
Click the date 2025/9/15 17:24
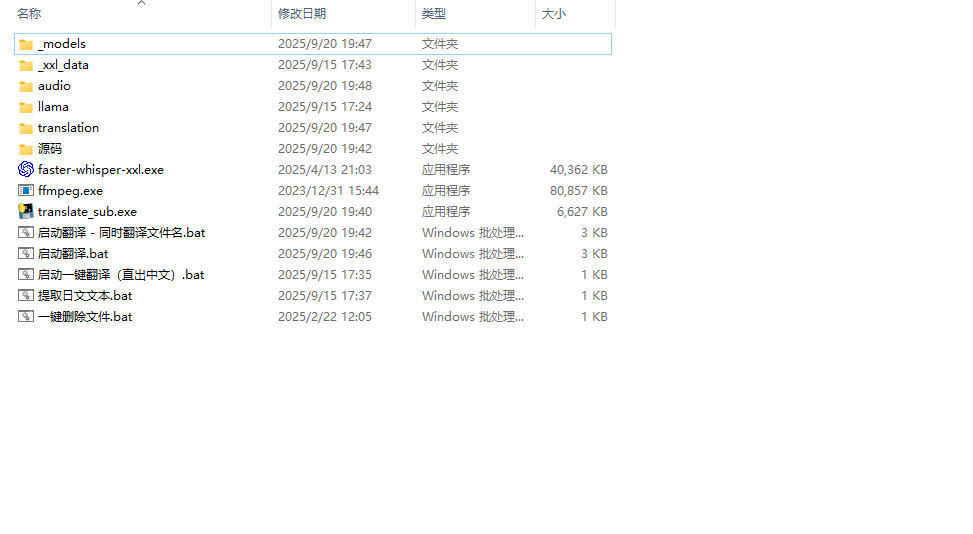tap(325, 107)
